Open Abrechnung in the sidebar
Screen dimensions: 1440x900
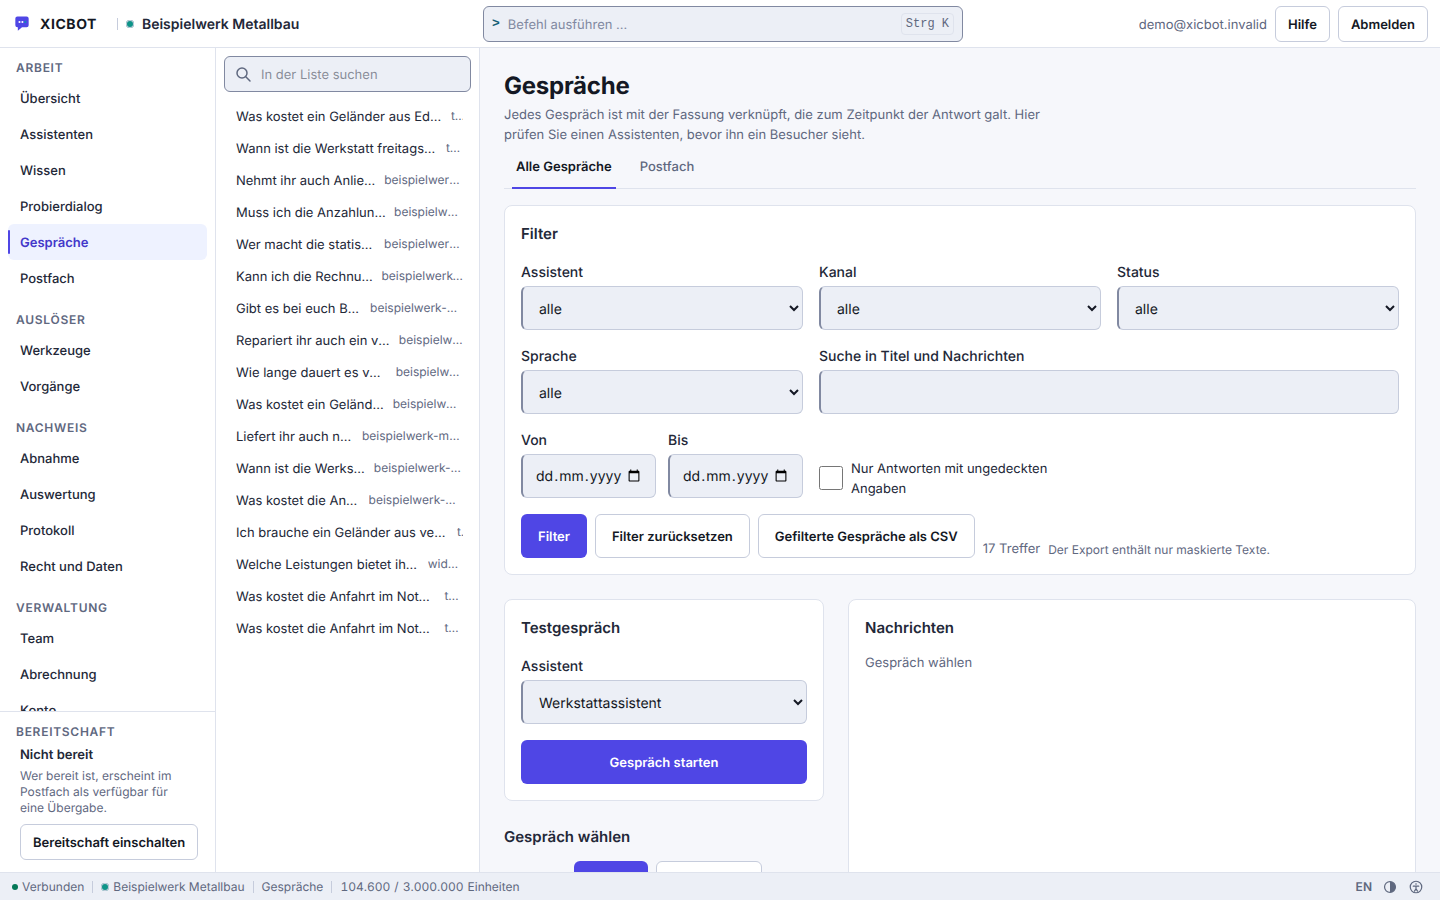(x=107, y=674)
